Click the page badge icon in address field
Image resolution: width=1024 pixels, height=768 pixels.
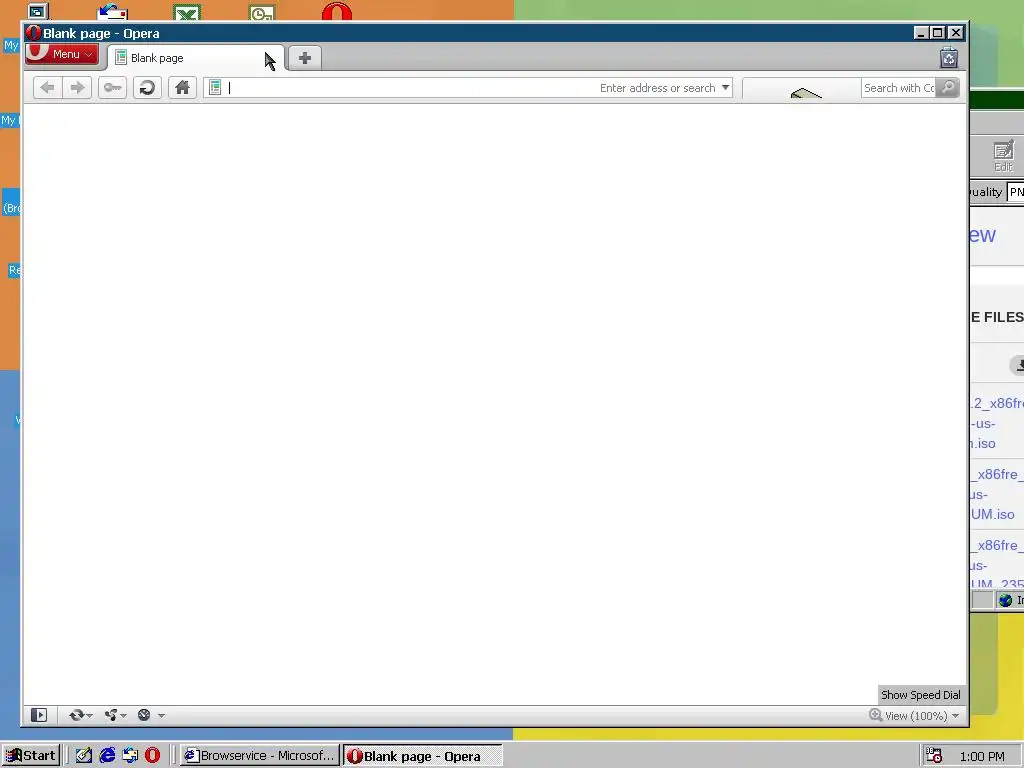[x=215, y=88]
